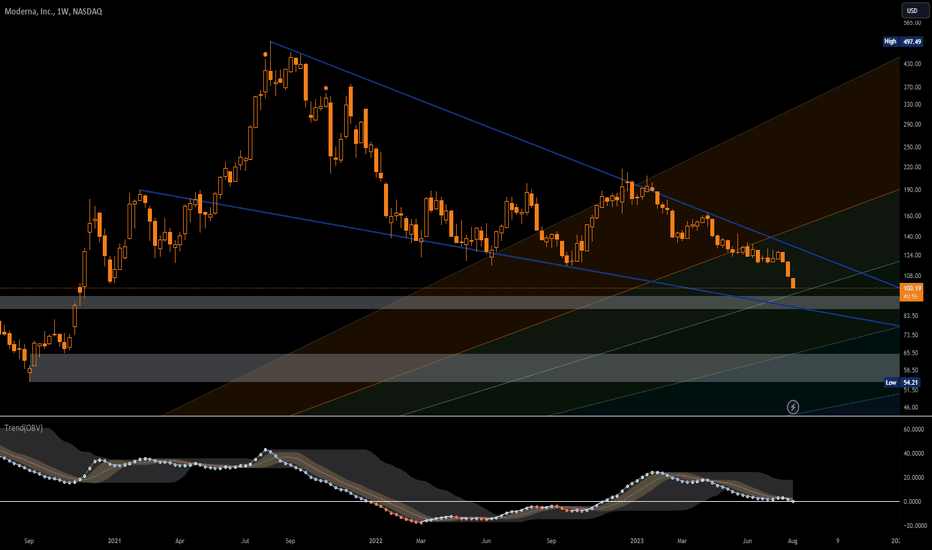
Task: Select the High 497.49 price label
Action: tap(903, 42)
